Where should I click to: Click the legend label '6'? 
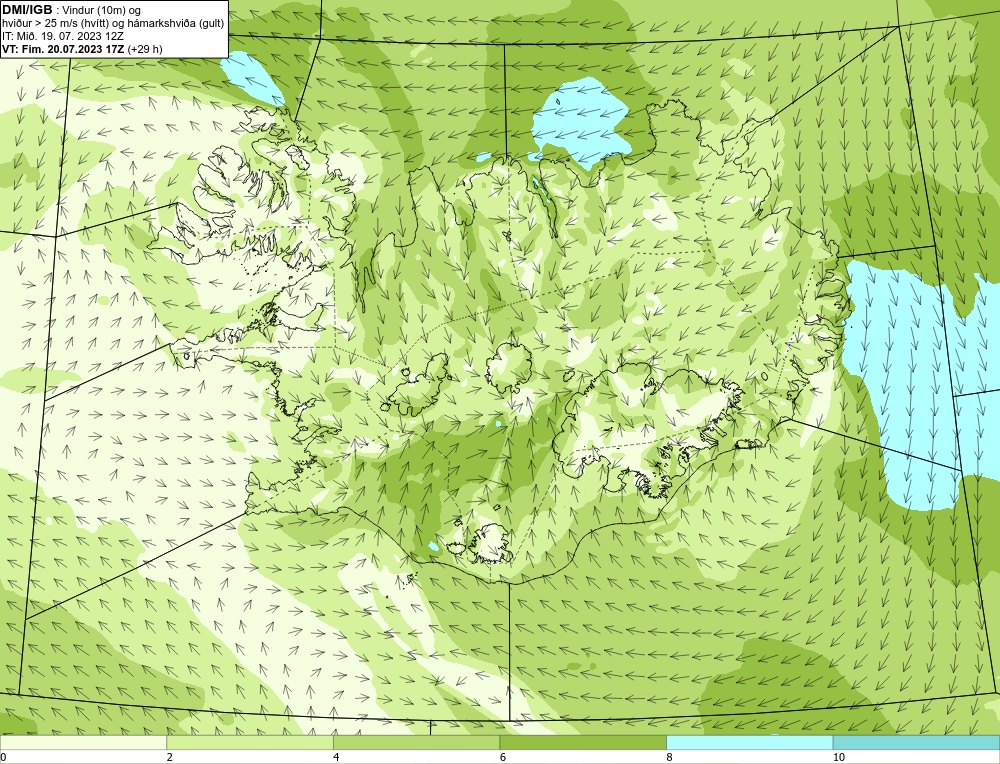tap(503, 757)
